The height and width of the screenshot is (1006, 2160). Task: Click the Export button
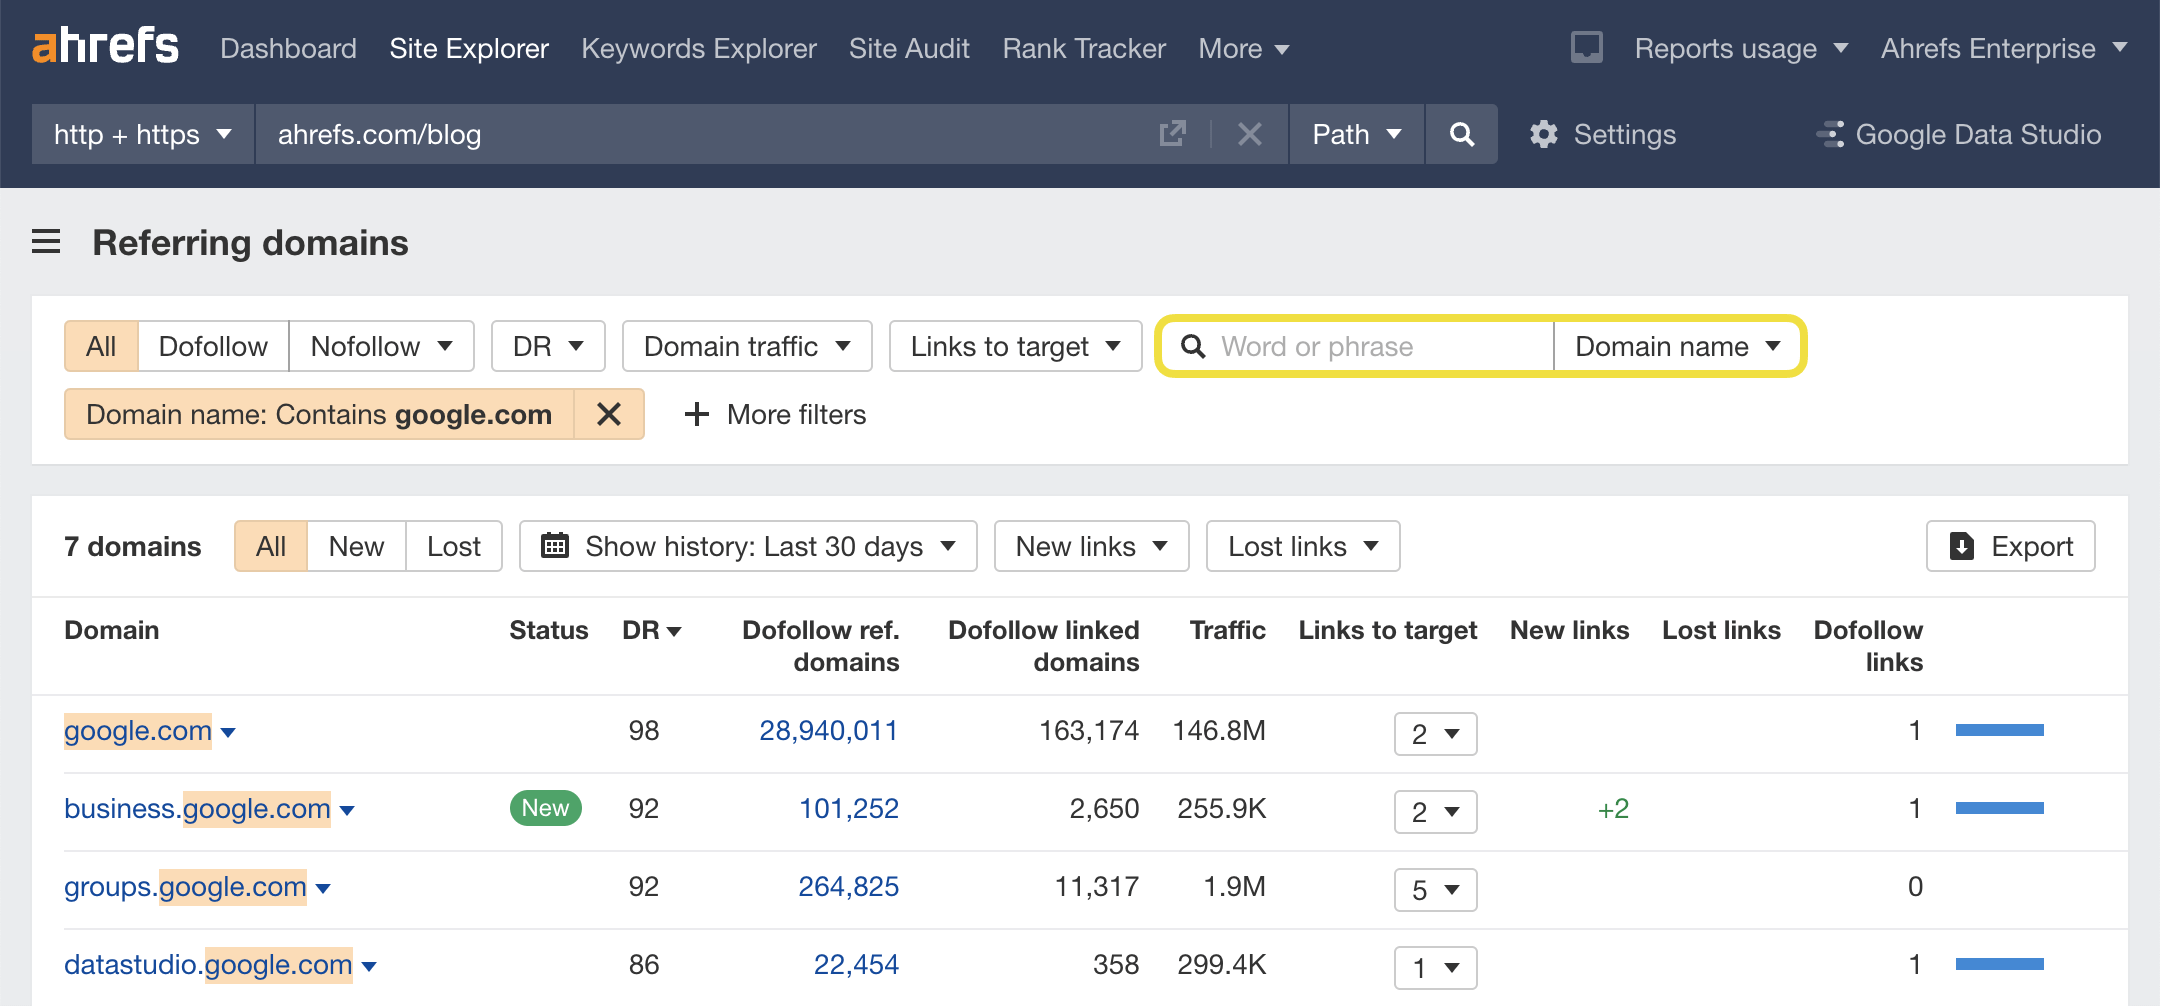tap(2009, 546)
